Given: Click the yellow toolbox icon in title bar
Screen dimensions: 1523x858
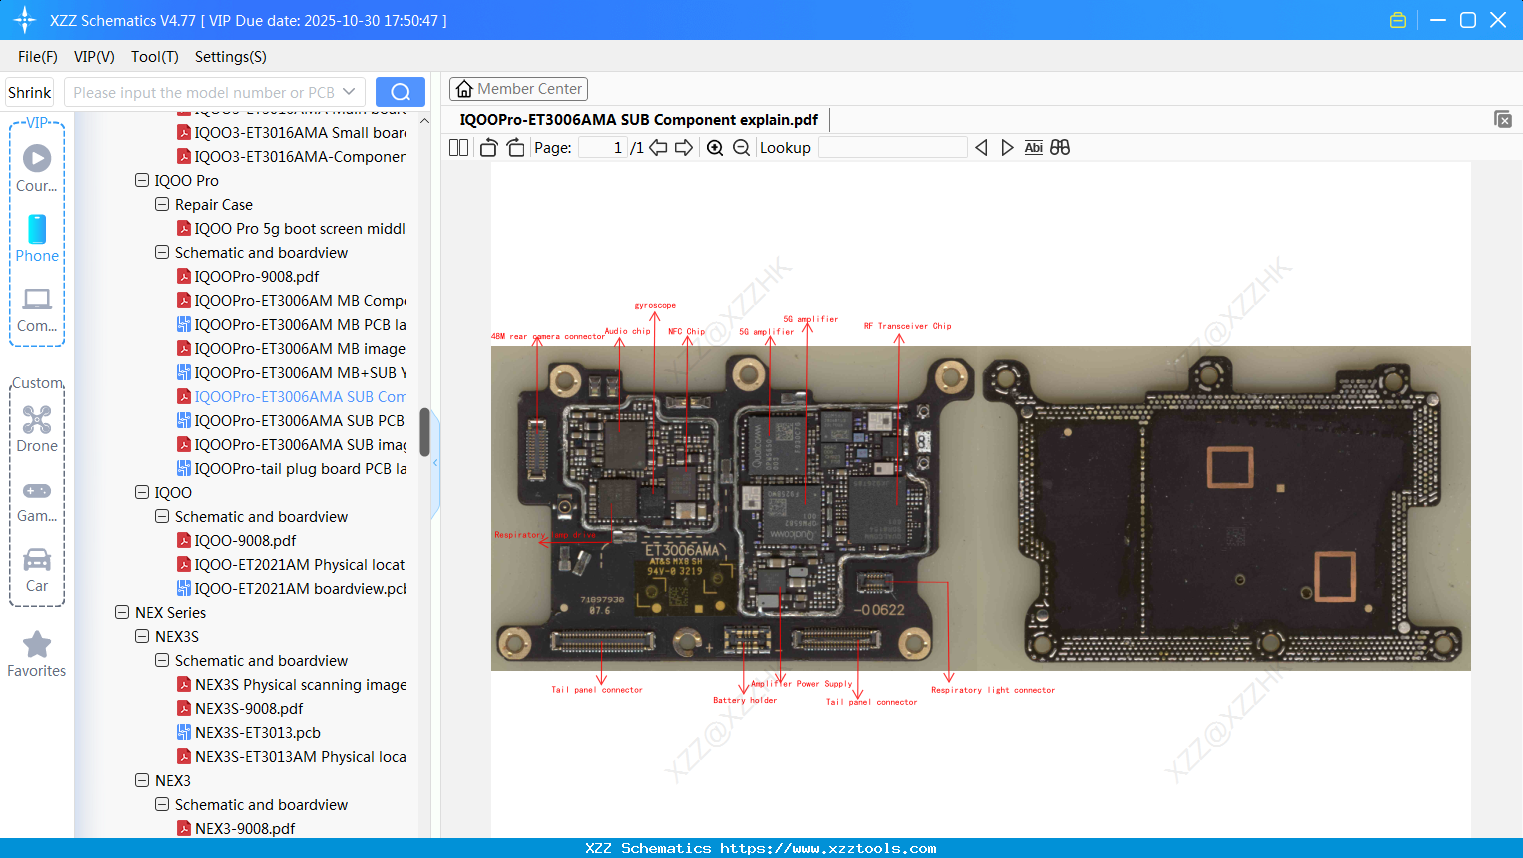Looking at the screenshot, I should [x=1398, y=20].
